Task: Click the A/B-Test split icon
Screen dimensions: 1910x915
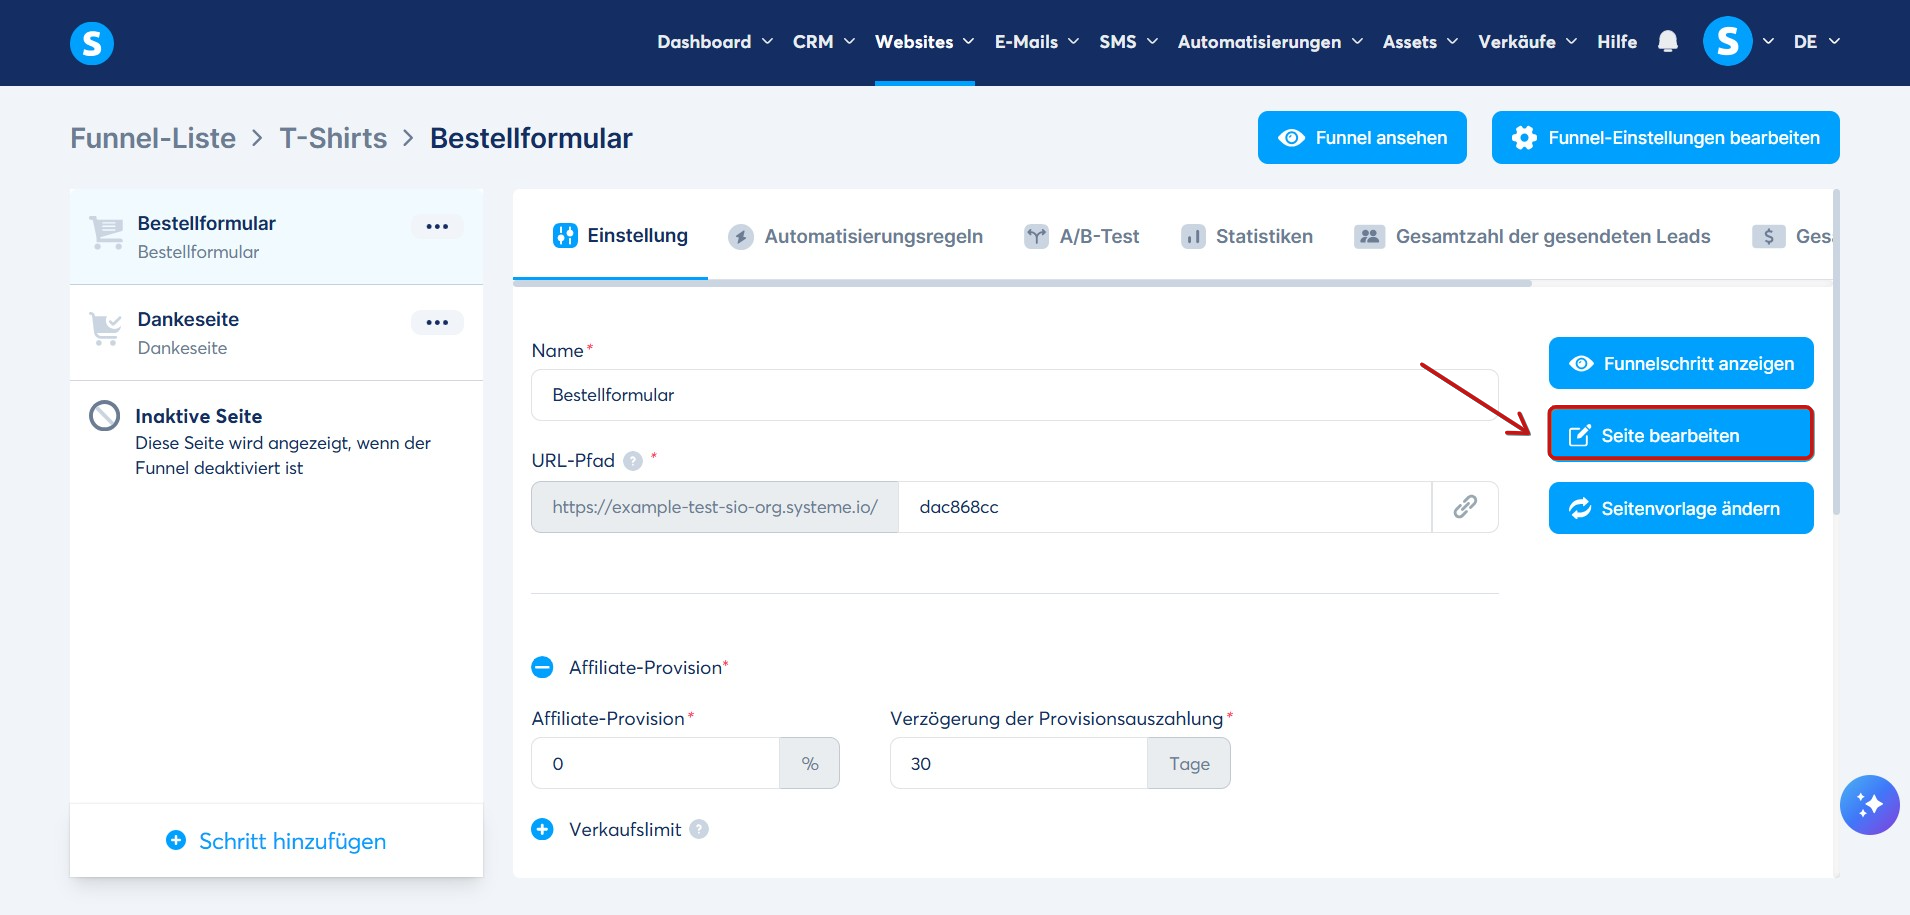Action: [1036, 237]
